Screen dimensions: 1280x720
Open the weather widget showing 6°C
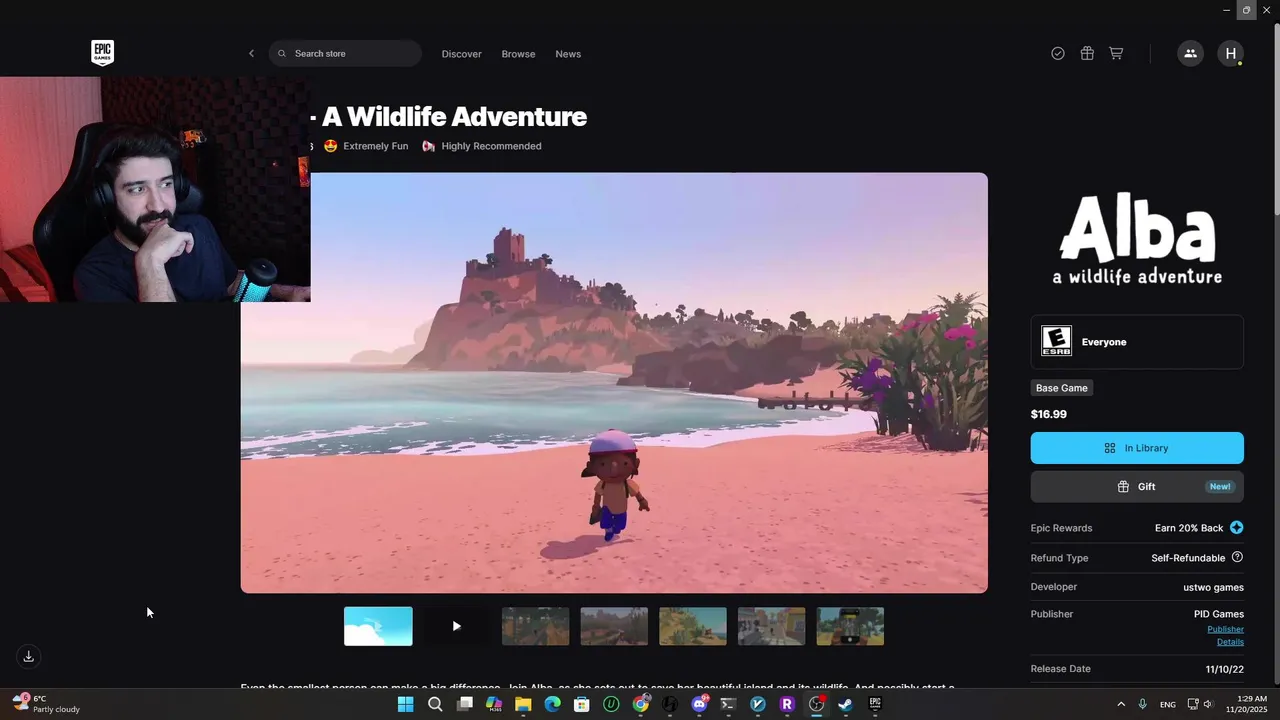click(x=45, y=704)
